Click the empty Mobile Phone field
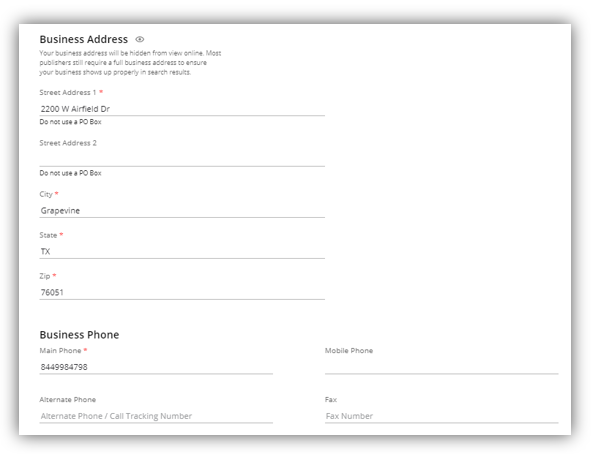595x454 pixels. 442,367
